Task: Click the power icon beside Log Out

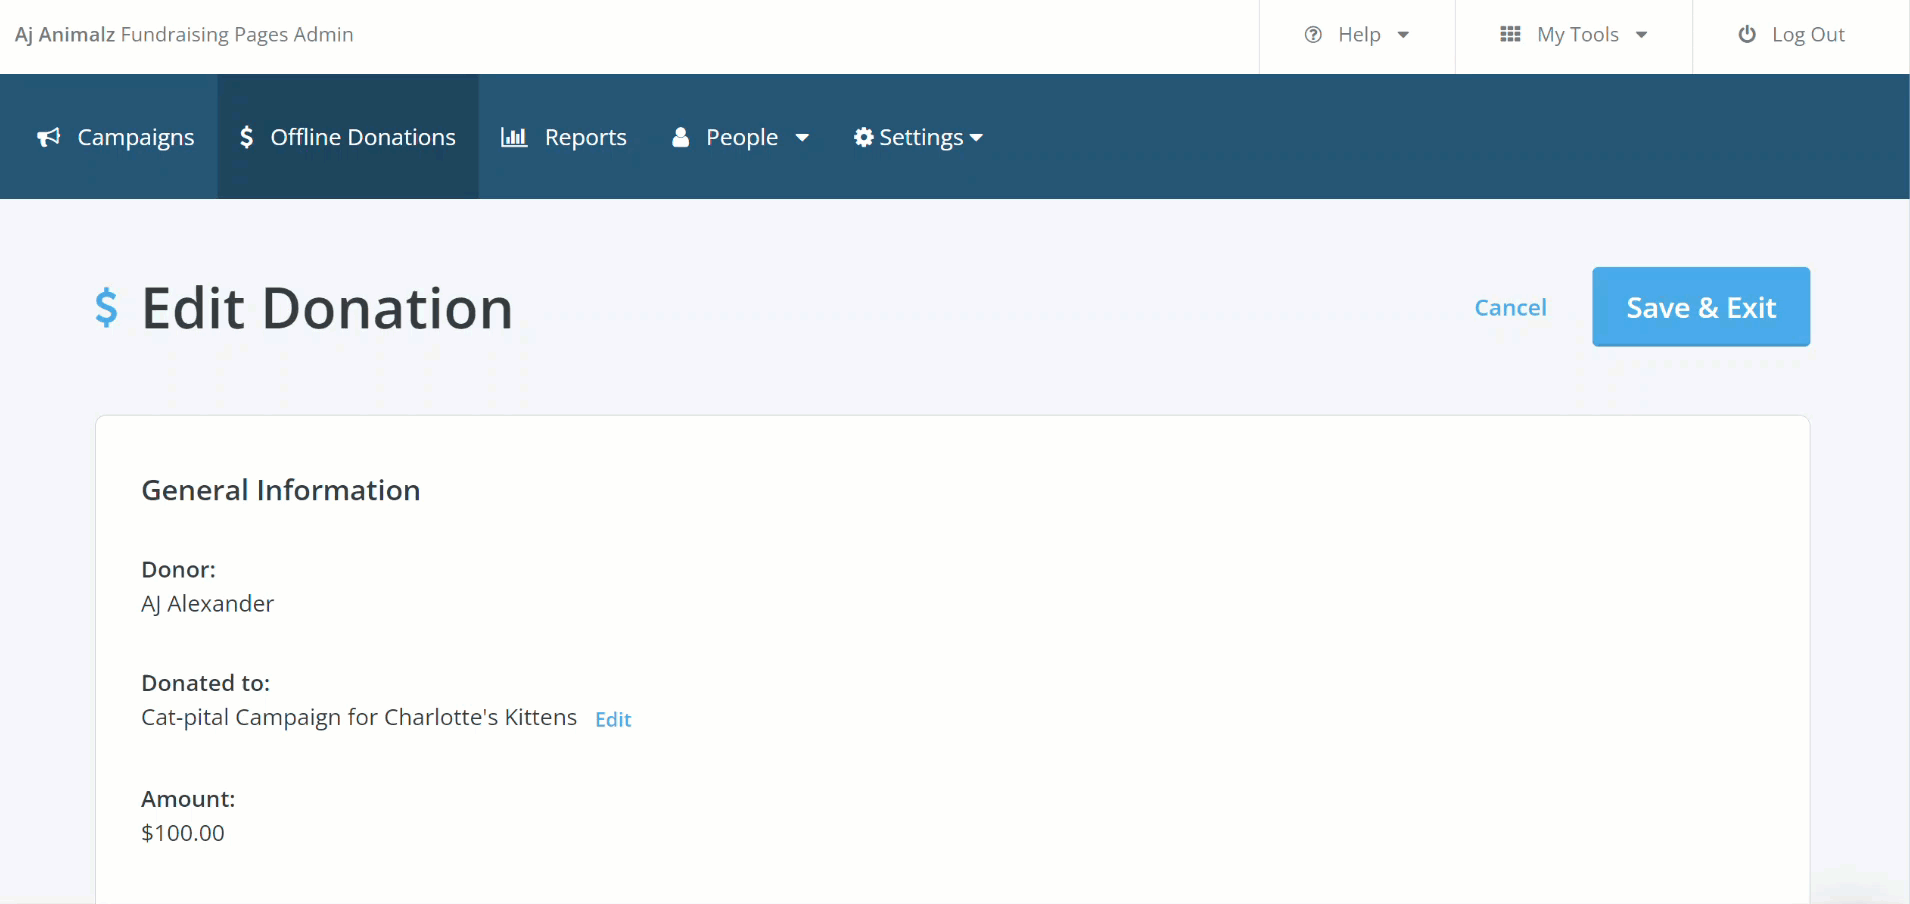Action: (1746, 34)
